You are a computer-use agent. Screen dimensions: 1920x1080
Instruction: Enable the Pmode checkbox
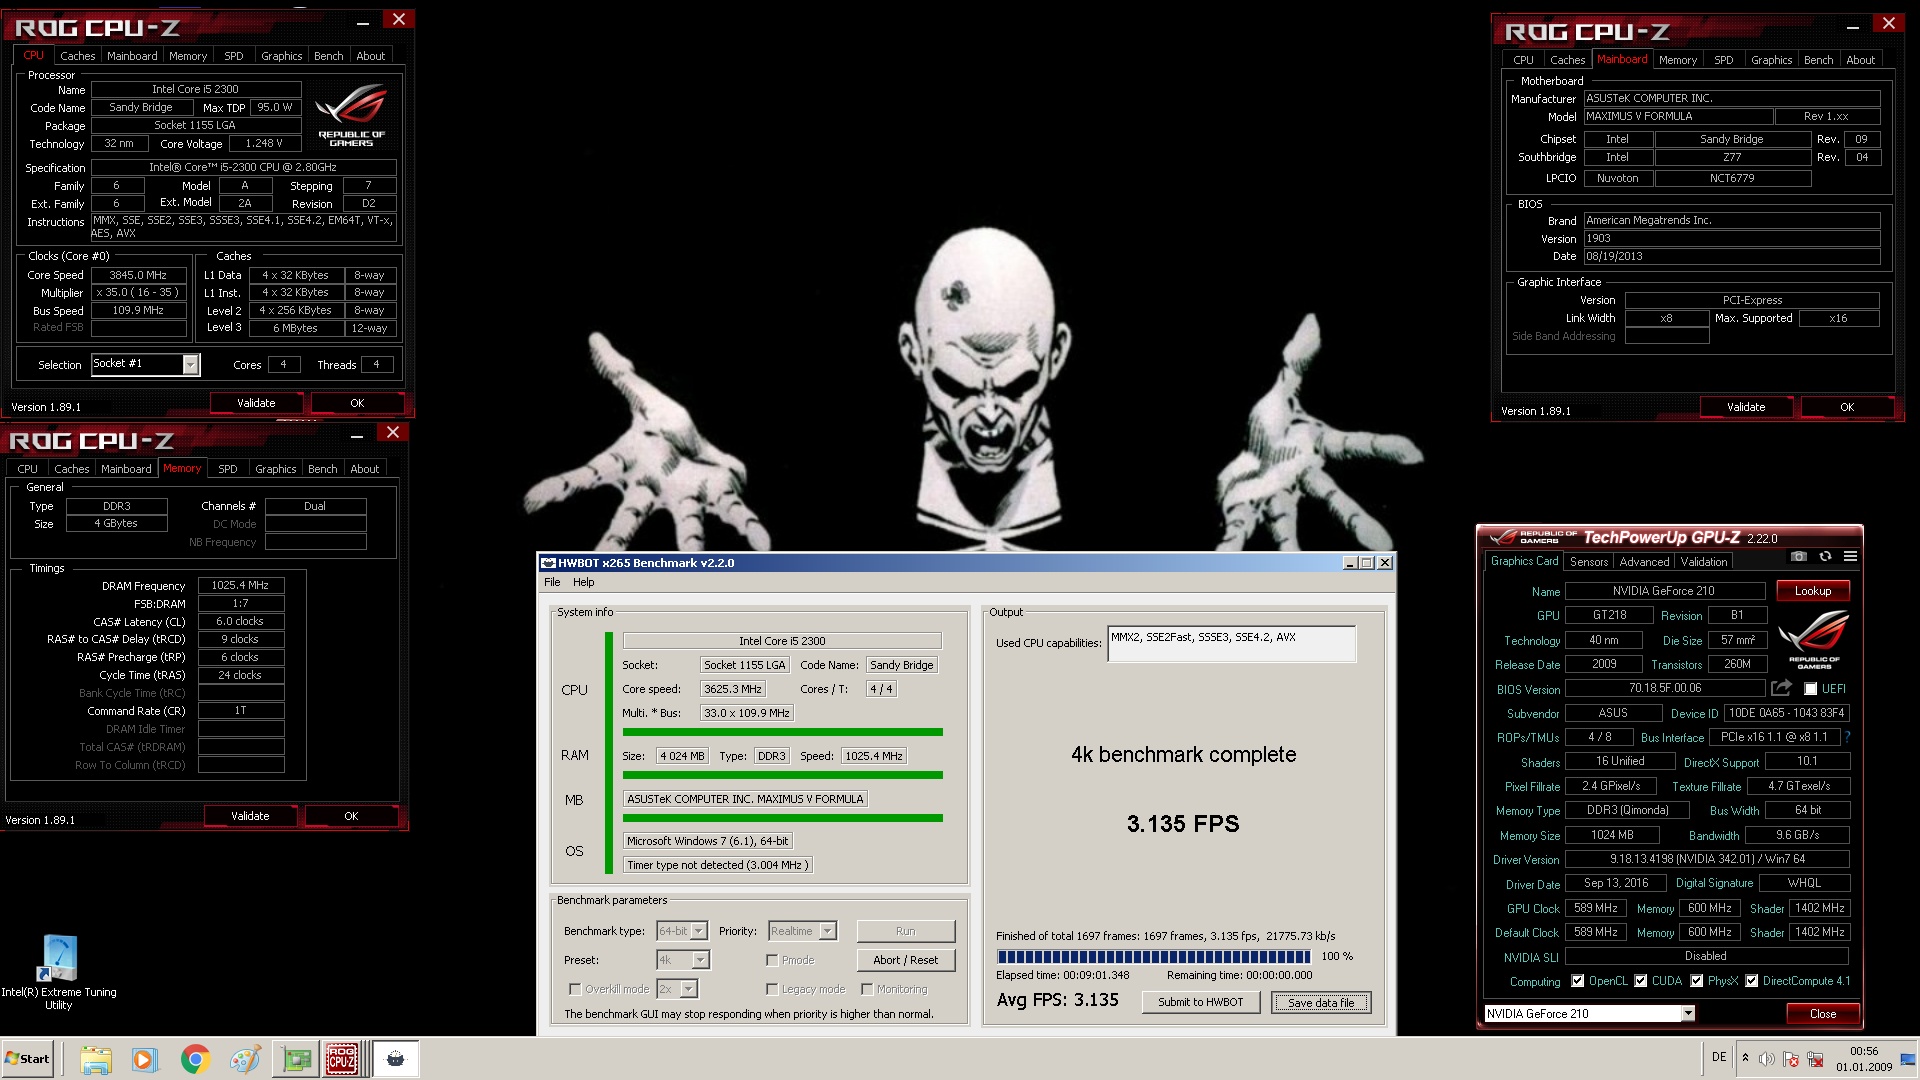coord(772,960)
